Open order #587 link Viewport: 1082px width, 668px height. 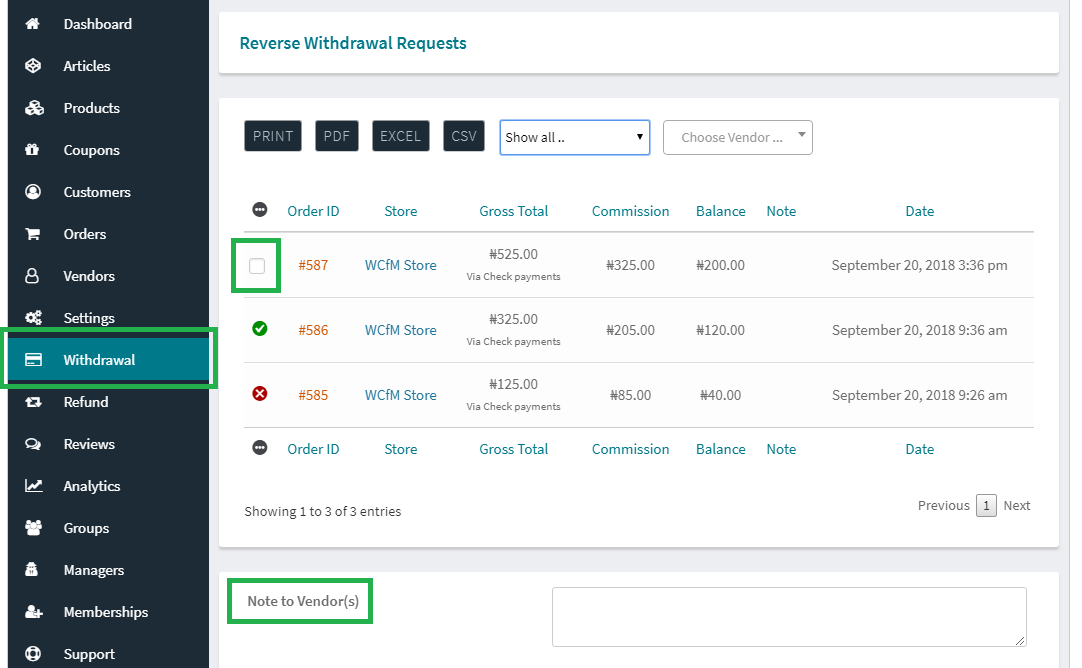click(x=313, y=265)
